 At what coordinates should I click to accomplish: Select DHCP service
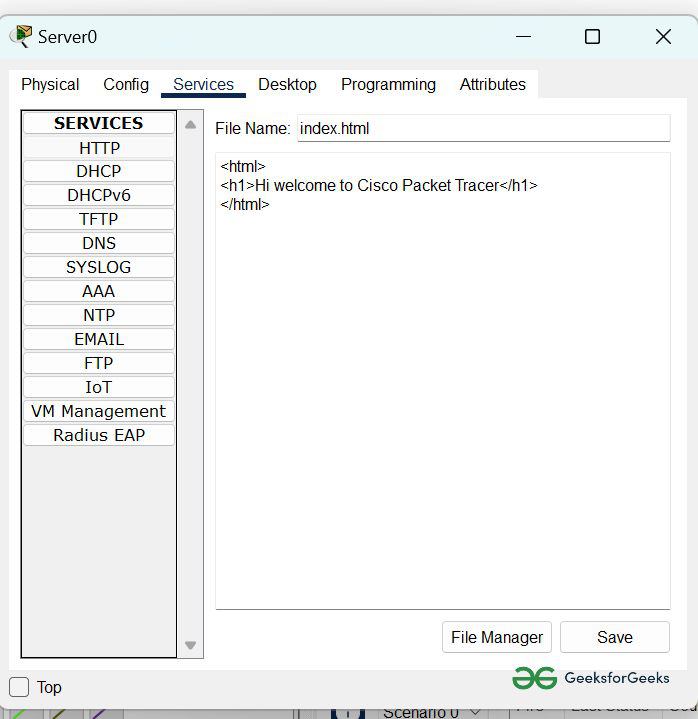[x=99, y=171]
